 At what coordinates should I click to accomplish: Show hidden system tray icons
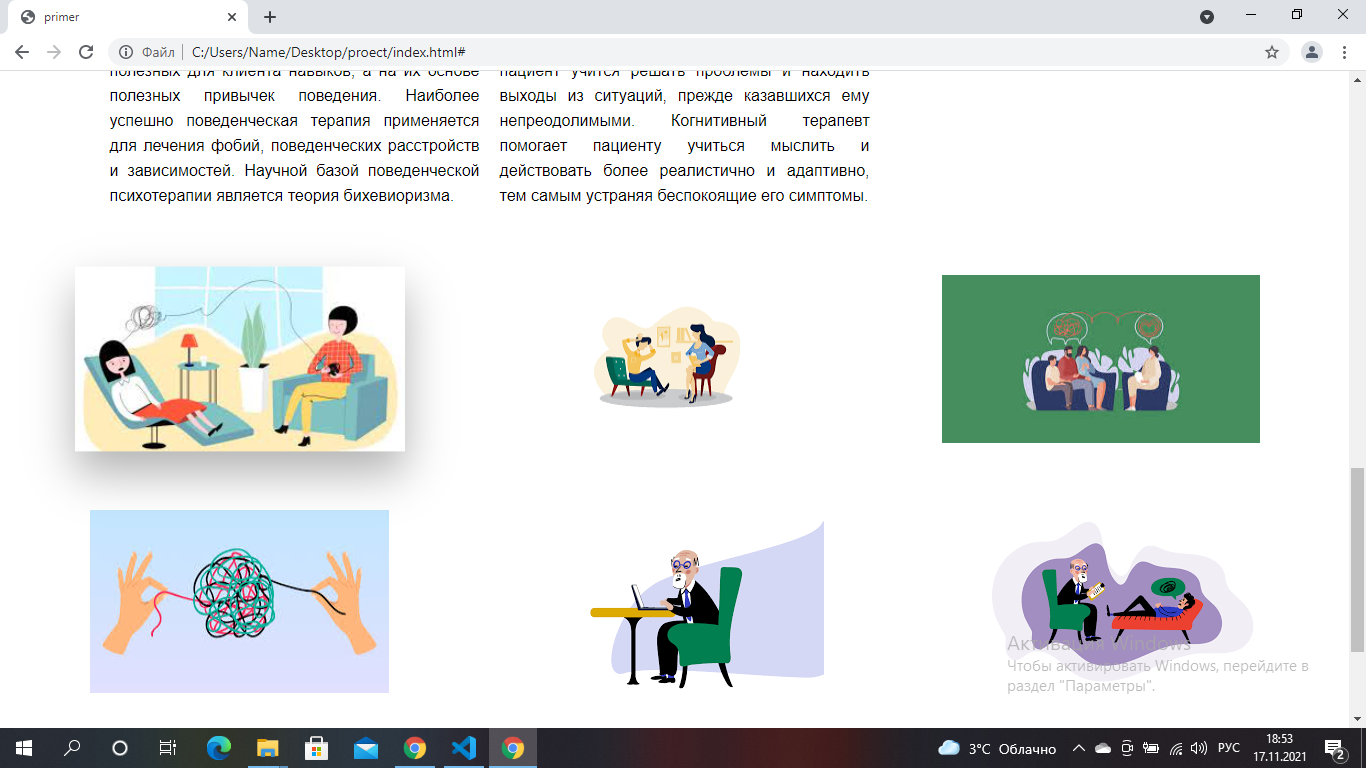pos(1079,748)
